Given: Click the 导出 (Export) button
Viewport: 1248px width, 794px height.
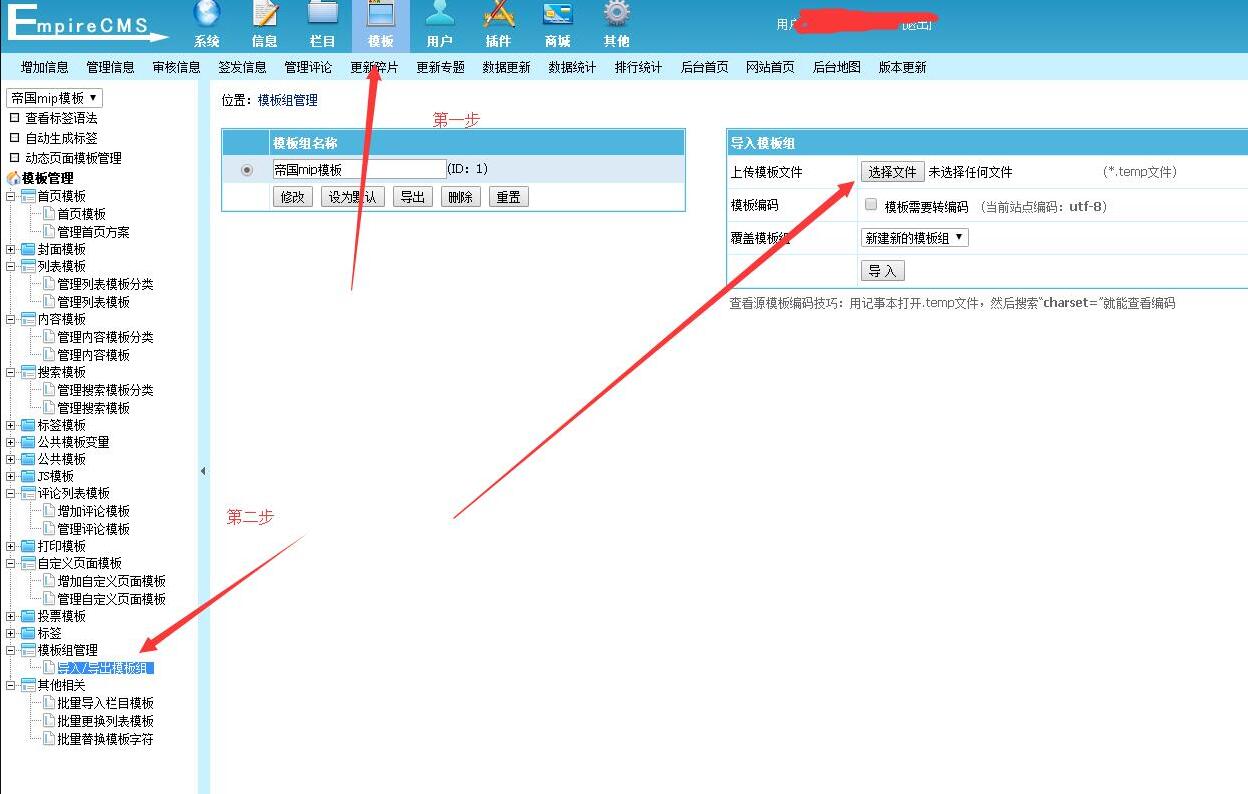Looking at the screenshot, I should click(x=413, y=197).
